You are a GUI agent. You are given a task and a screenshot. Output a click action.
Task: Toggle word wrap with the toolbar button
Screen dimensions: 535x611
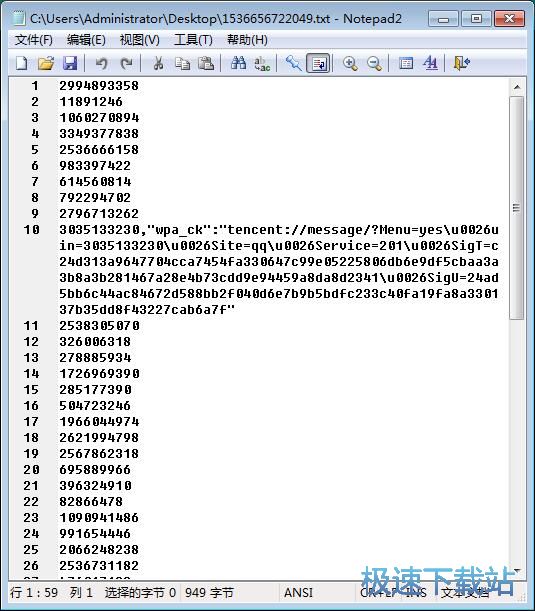tap(318, 63)
